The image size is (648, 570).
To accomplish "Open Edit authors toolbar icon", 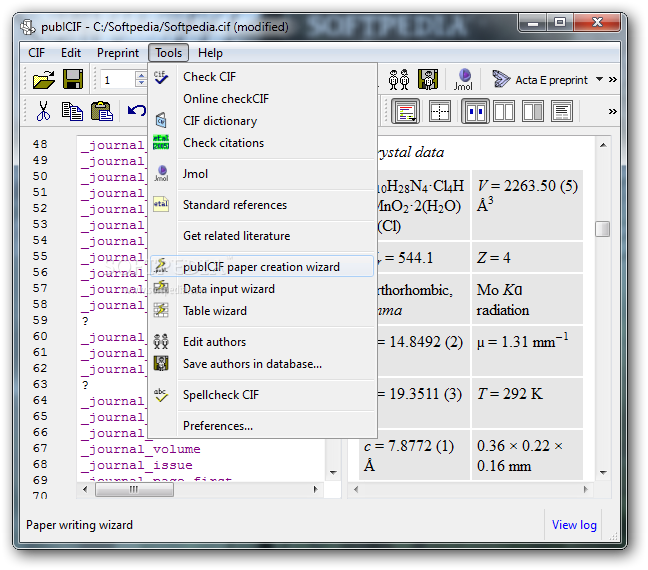I will 399,79.
